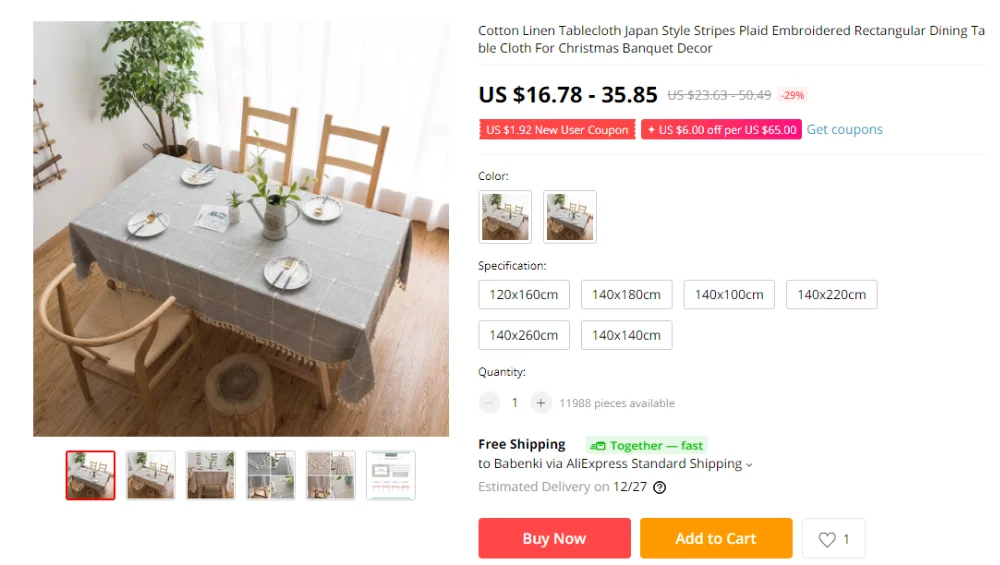View the size chart thumbnail at the end
Viewport: 1000px width, 565px height.
tap(391, 475)
